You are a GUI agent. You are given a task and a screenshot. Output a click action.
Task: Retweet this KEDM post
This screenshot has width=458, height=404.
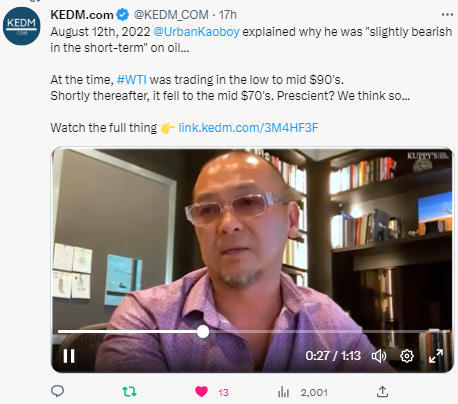(129, 391)
